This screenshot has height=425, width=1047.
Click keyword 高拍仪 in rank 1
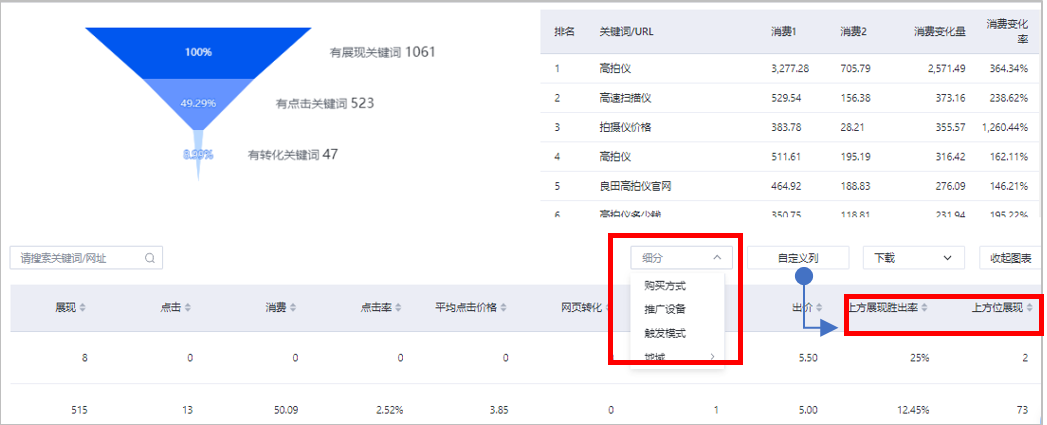click(x=615, y=68)
